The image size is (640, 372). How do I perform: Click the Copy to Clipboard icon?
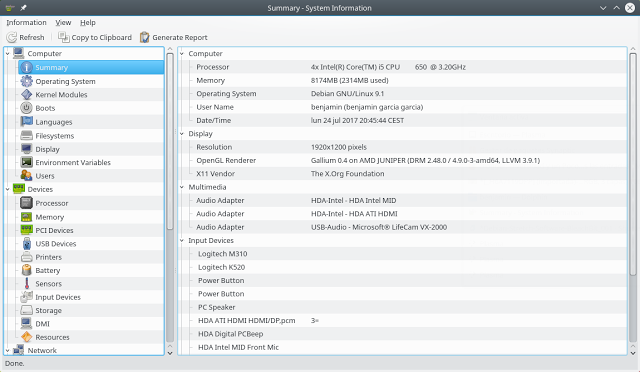tap(63, 37)
